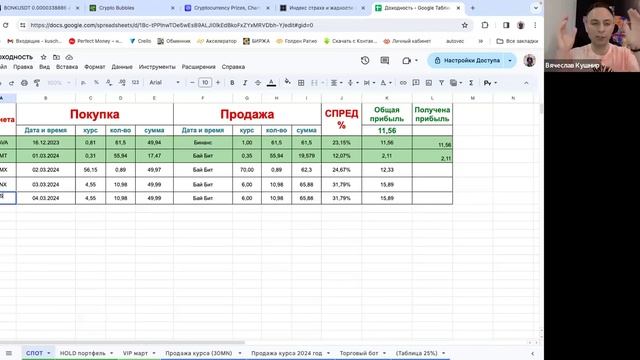Image resolution: width=640 pixels, height=360 pixels.
Task: Open the Расширения menu
Action: pos(198,67)
